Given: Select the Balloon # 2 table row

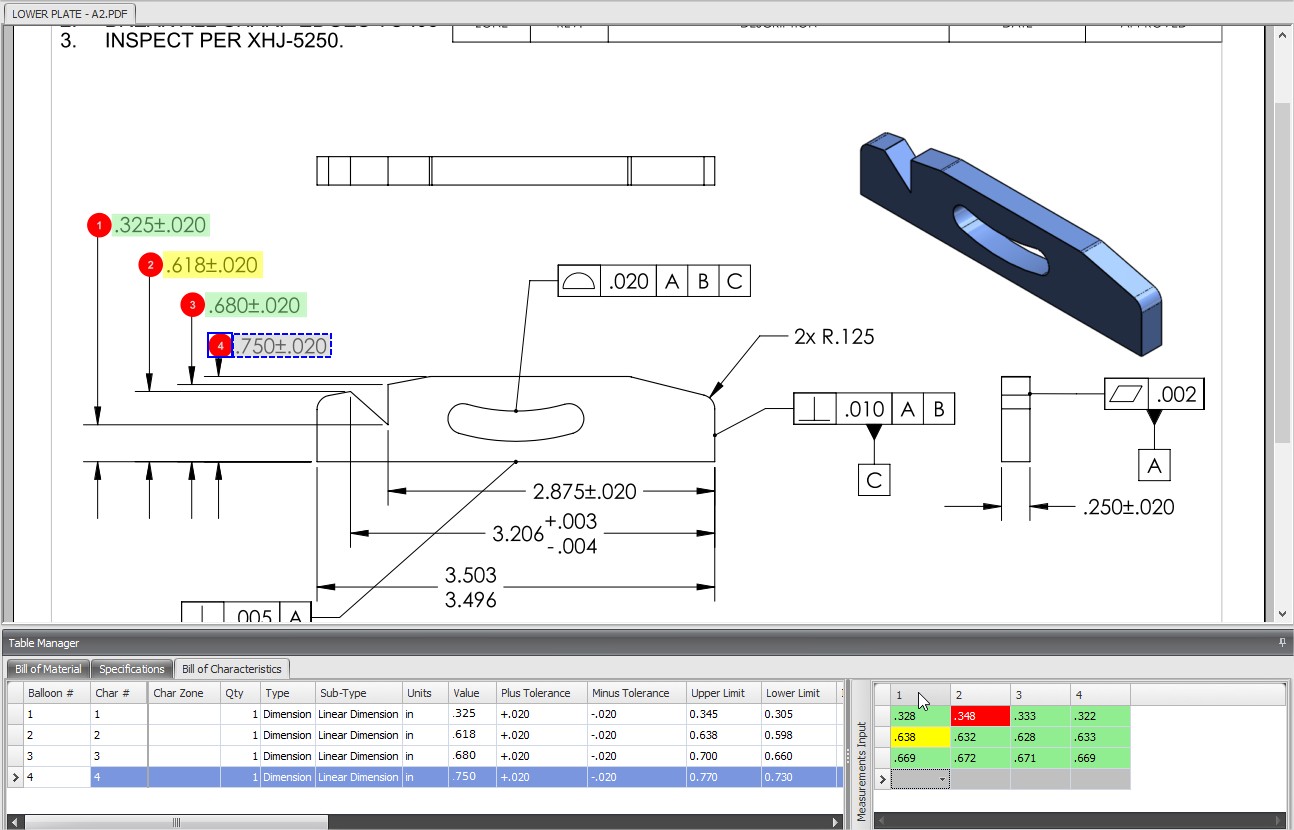Looking at the screenshot, I should [57, 735].
